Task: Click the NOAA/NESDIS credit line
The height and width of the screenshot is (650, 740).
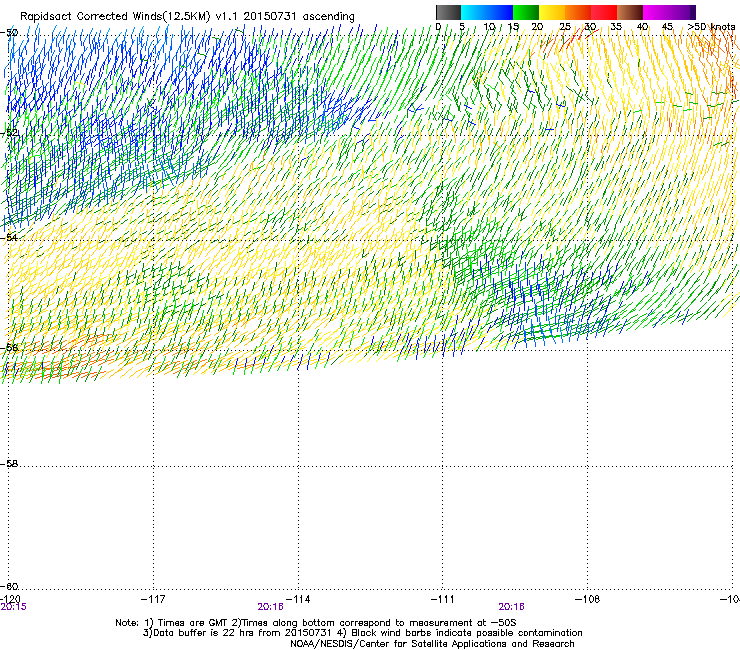Action: (432, 644)
